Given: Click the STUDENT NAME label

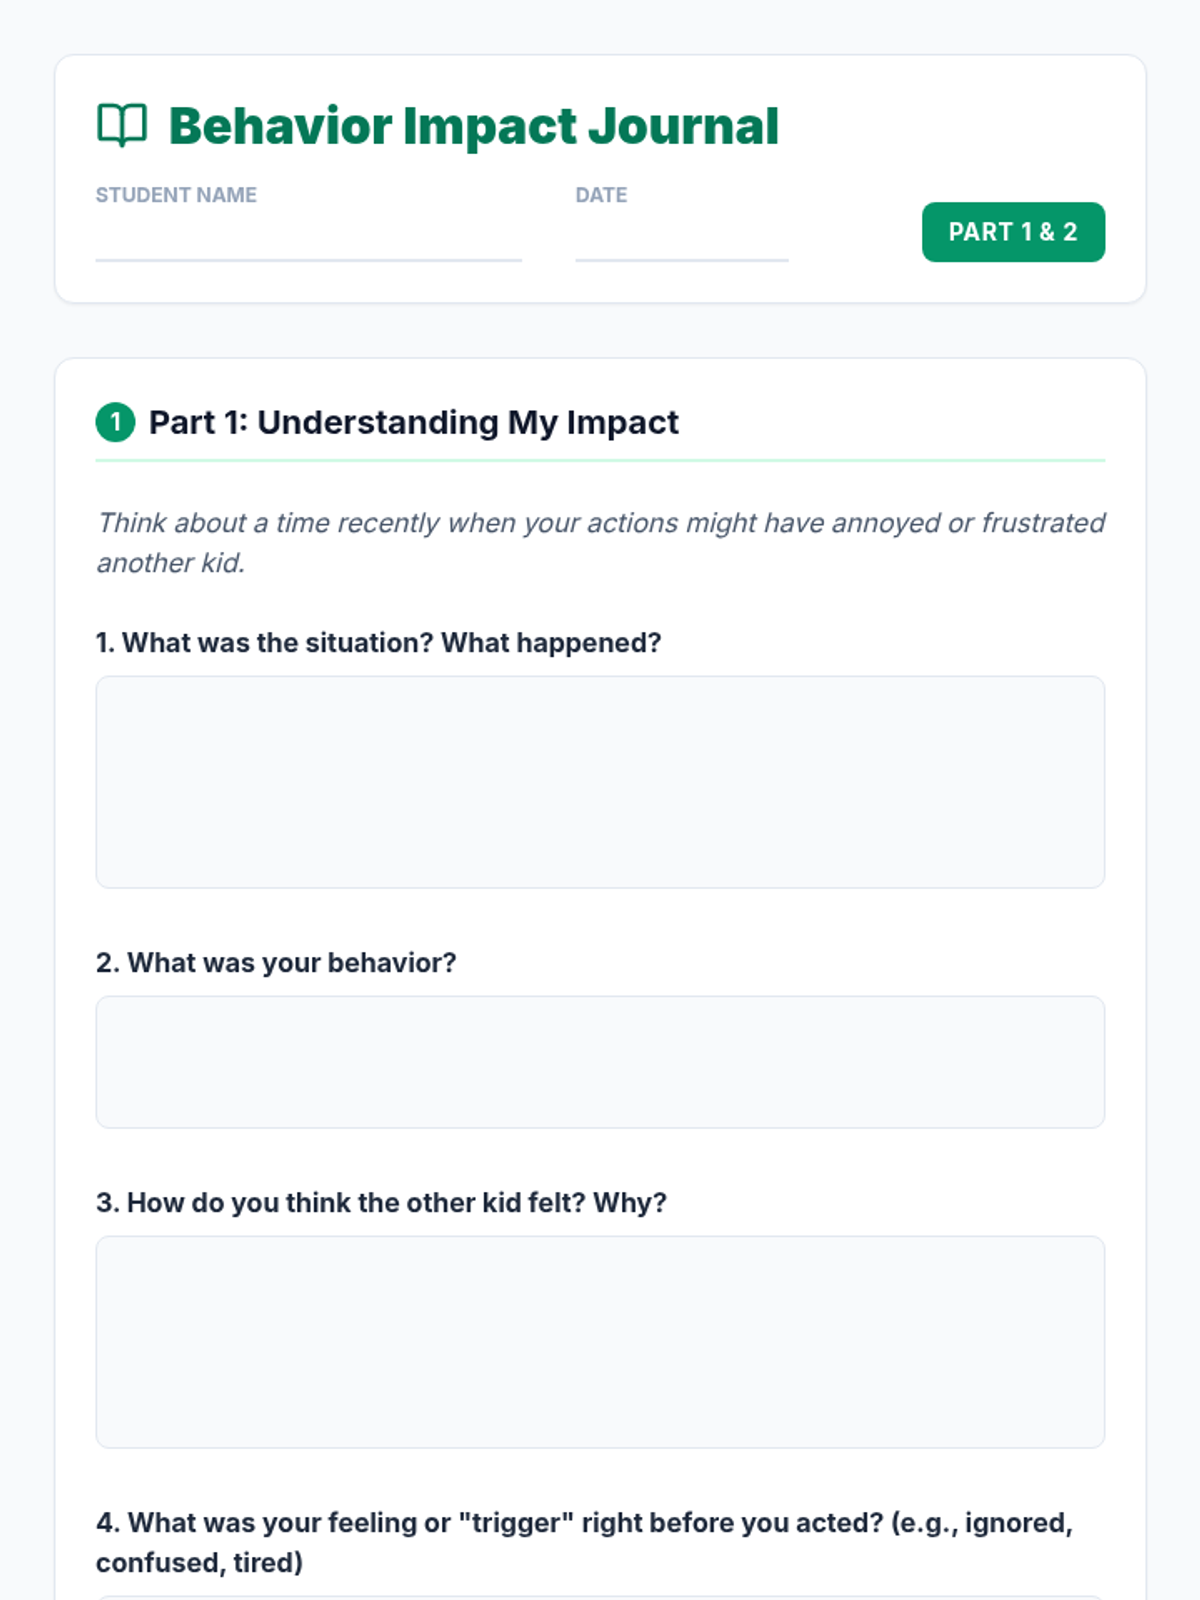Looking at the screenshot, I should pos(176,195).
